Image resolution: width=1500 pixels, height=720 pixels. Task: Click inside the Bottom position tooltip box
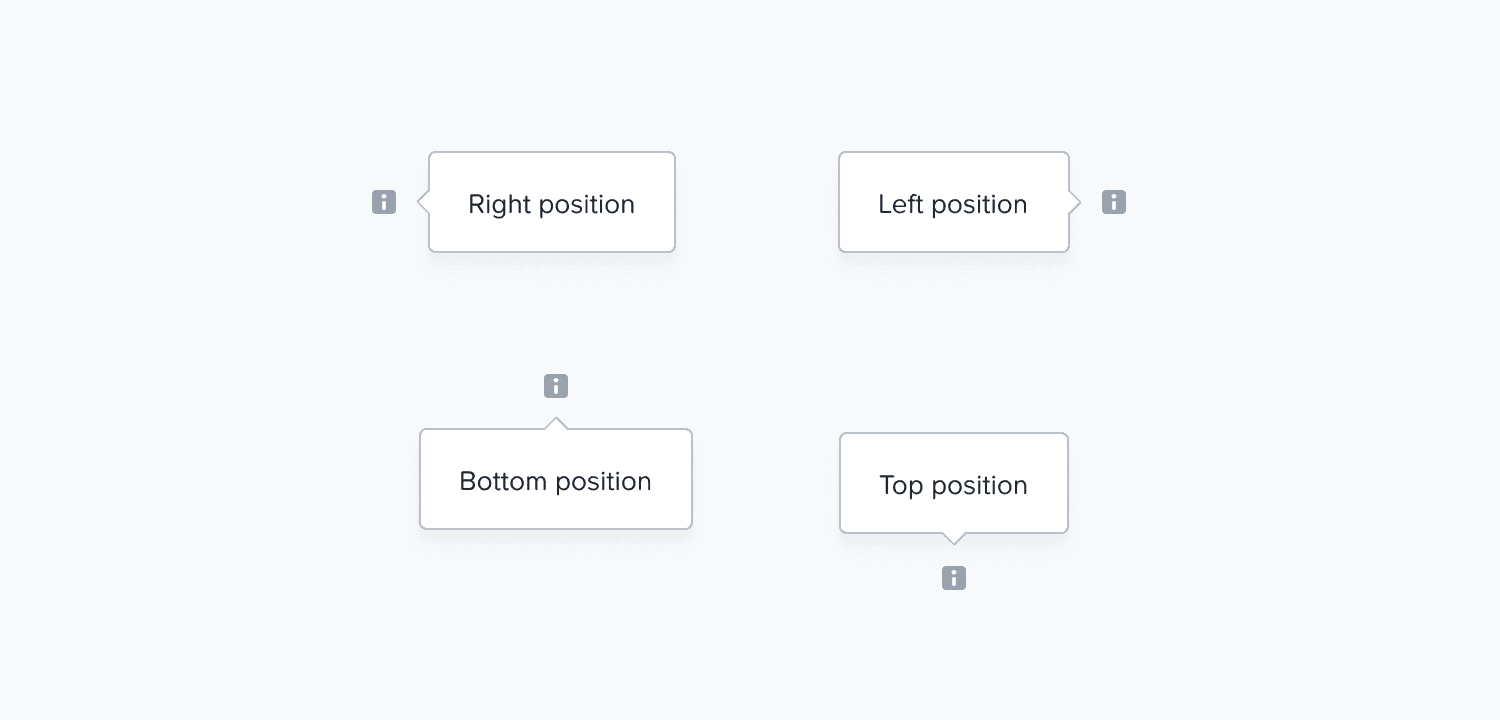point(555,479)
